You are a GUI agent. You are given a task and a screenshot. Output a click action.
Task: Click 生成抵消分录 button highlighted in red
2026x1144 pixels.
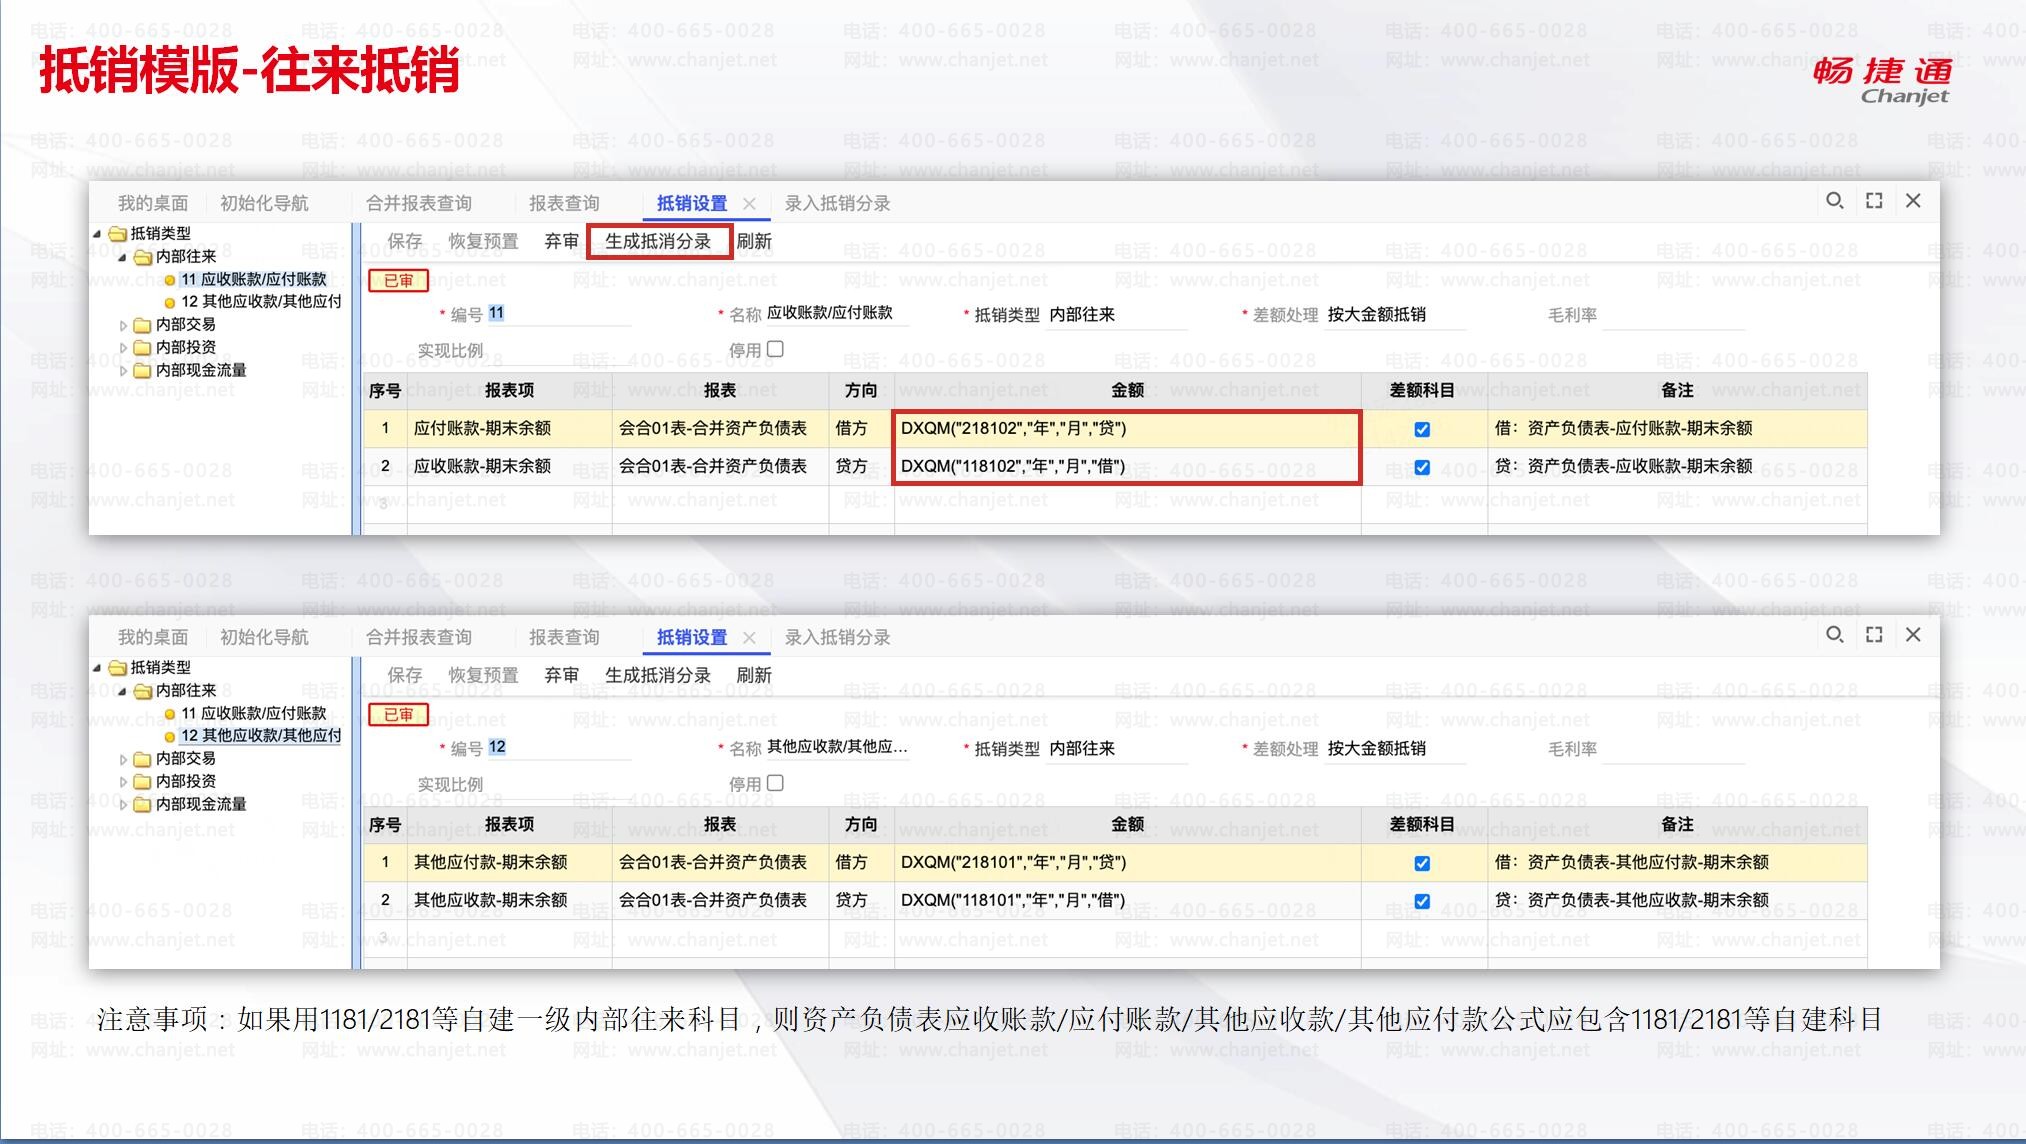tap(658, 241)
